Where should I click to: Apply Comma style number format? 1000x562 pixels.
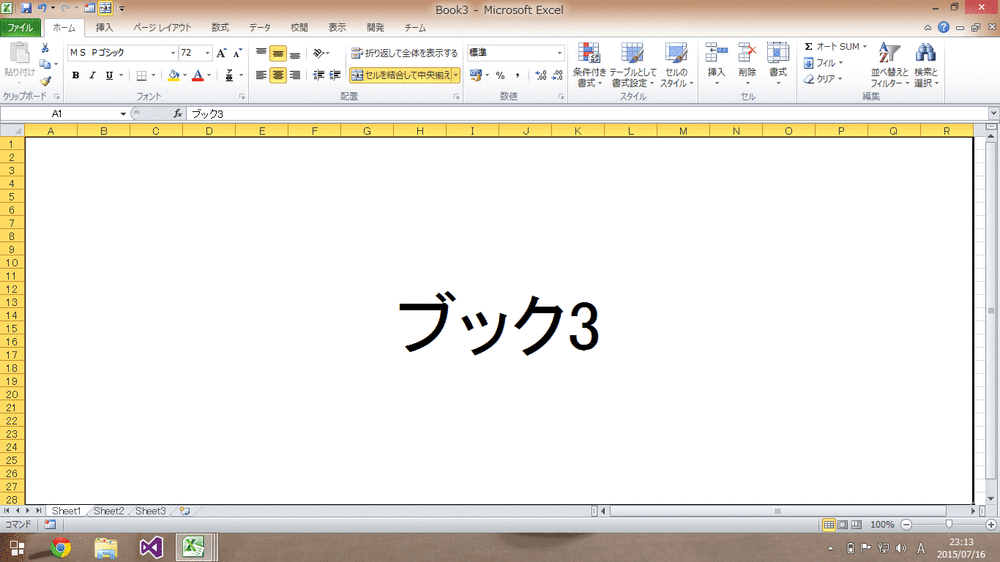(517, 75)
